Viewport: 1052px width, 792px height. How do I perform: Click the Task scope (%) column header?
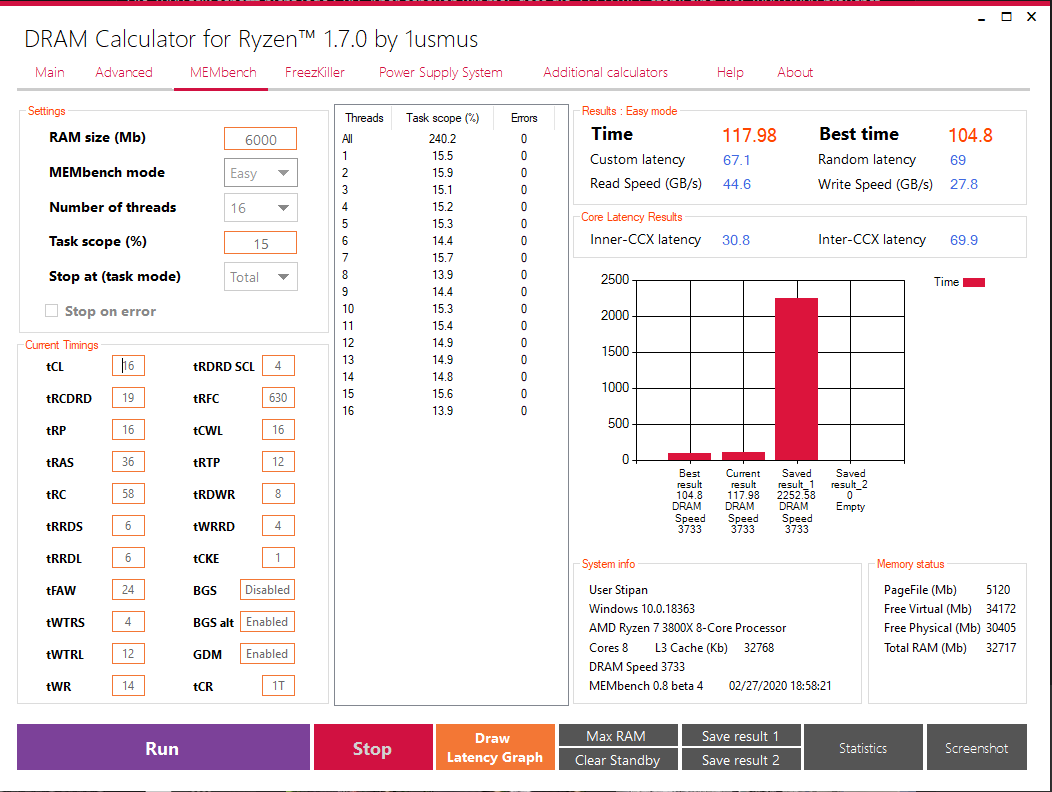click(x=442, y=118)
